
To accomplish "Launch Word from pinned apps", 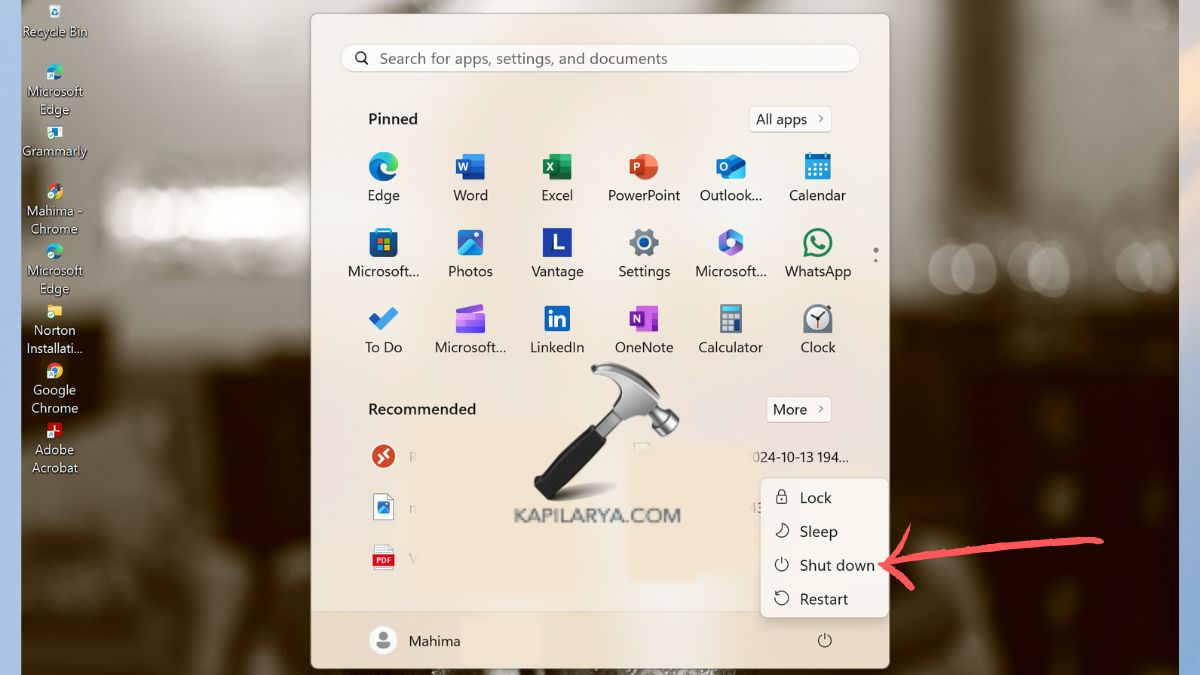I will click(x=470, y=177).
